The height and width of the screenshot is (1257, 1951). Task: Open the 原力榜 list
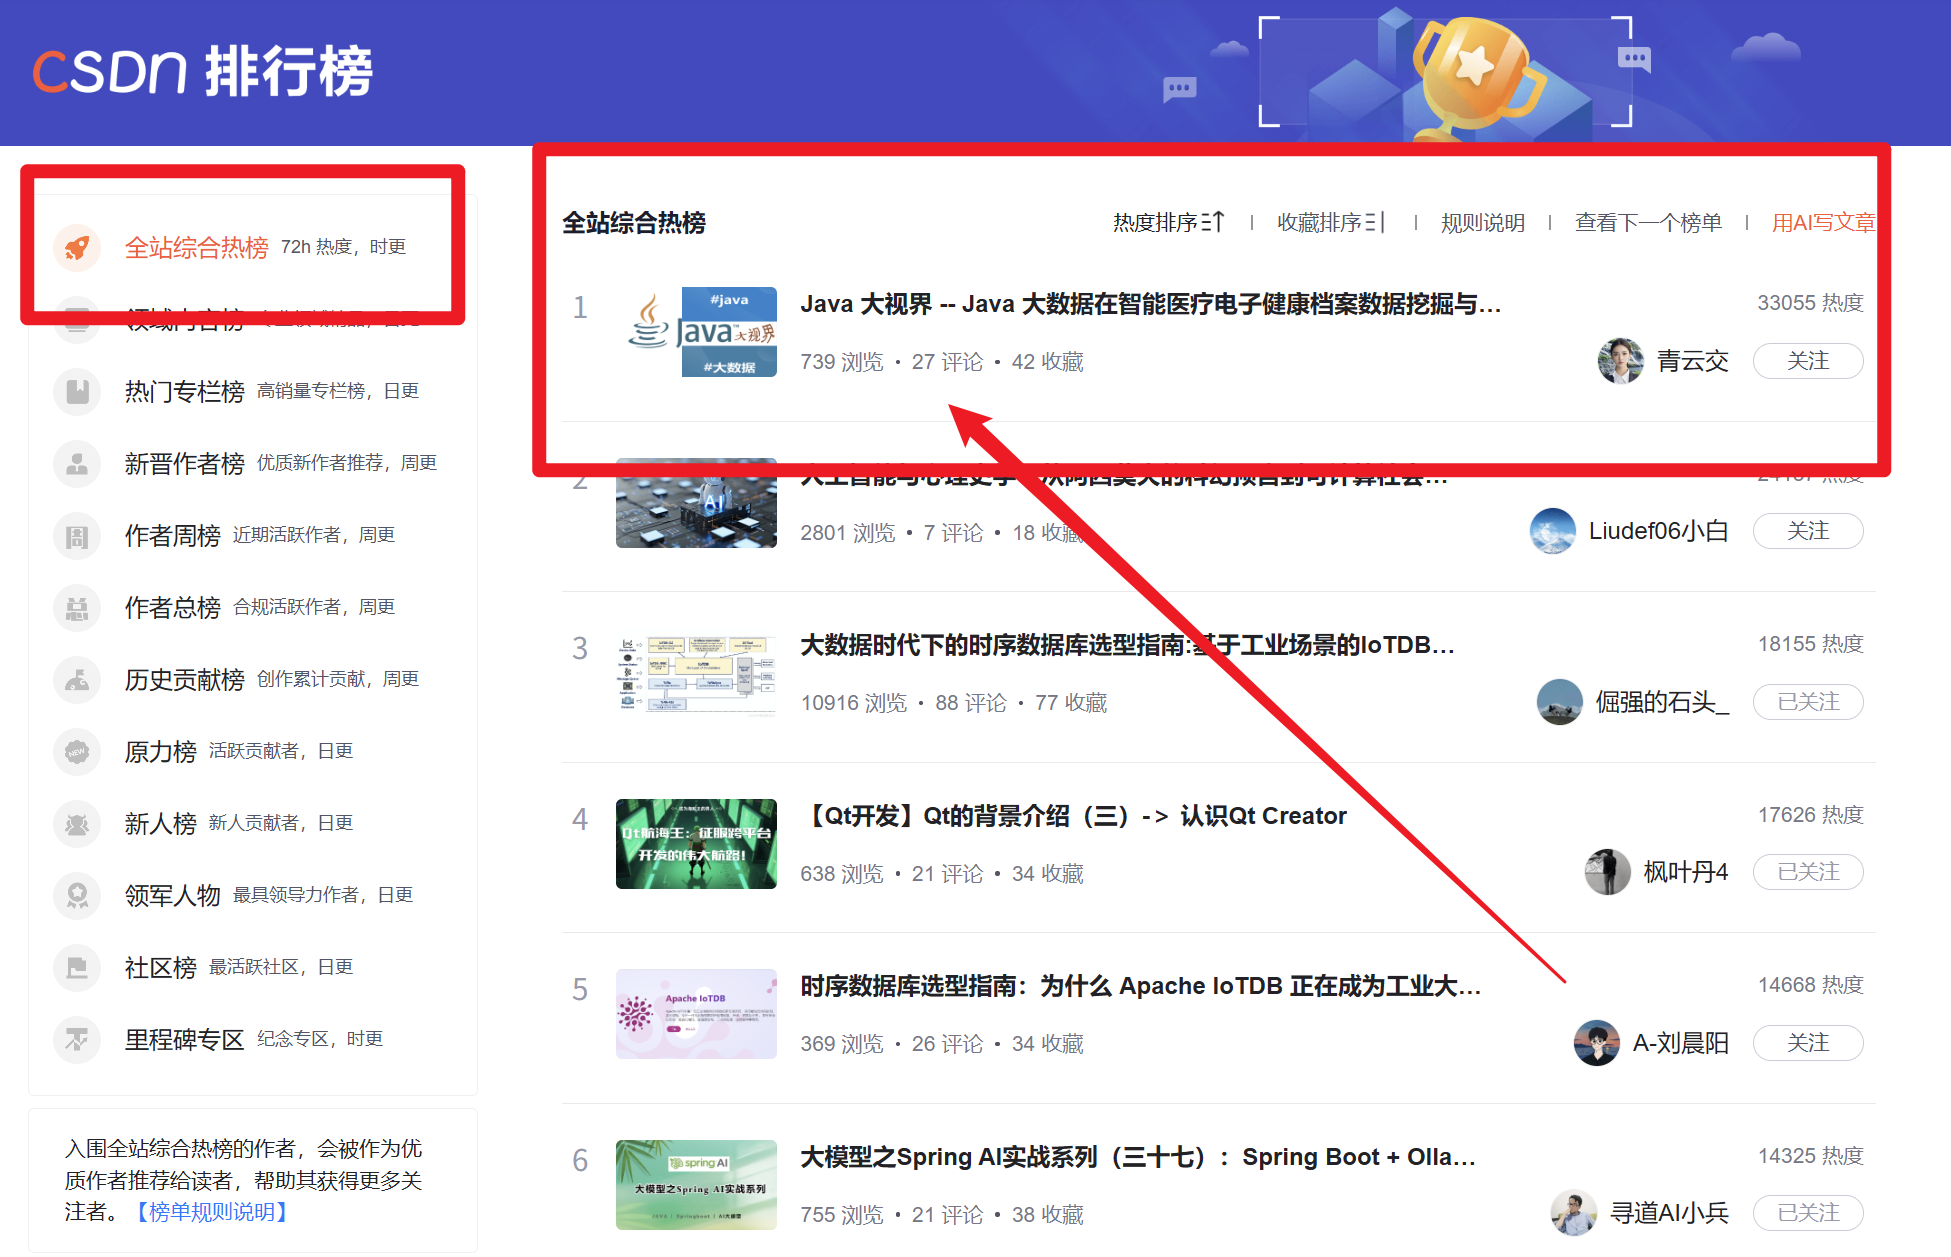(x=160, y=751)
